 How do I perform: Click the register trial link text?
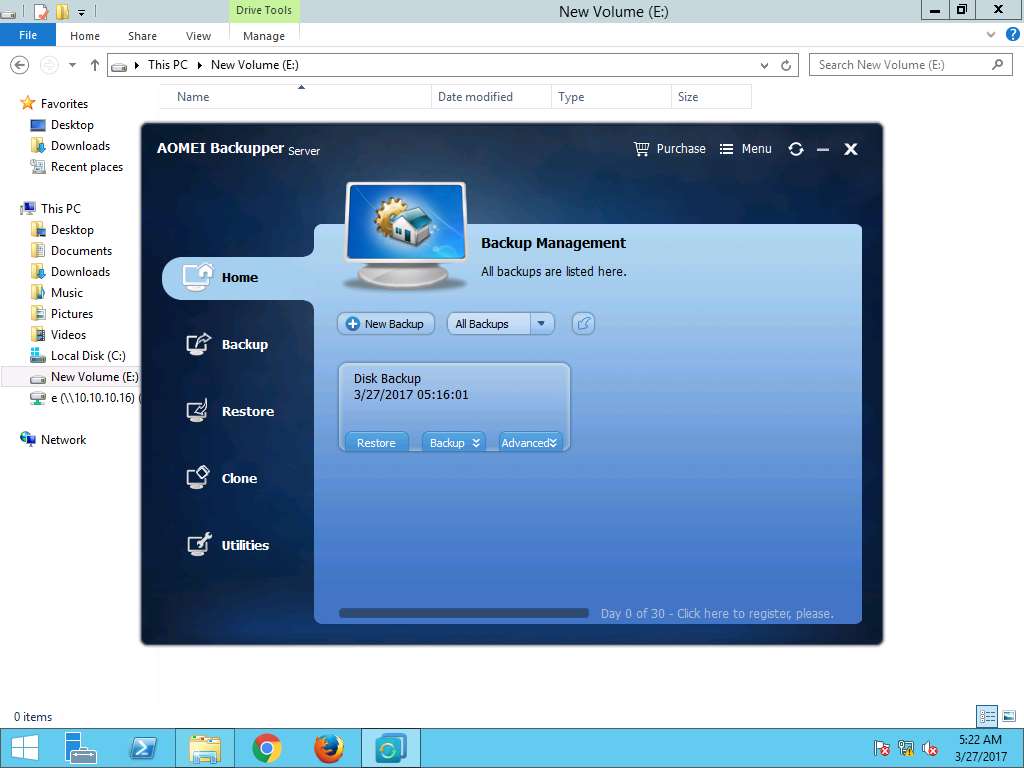pos(716,614)
